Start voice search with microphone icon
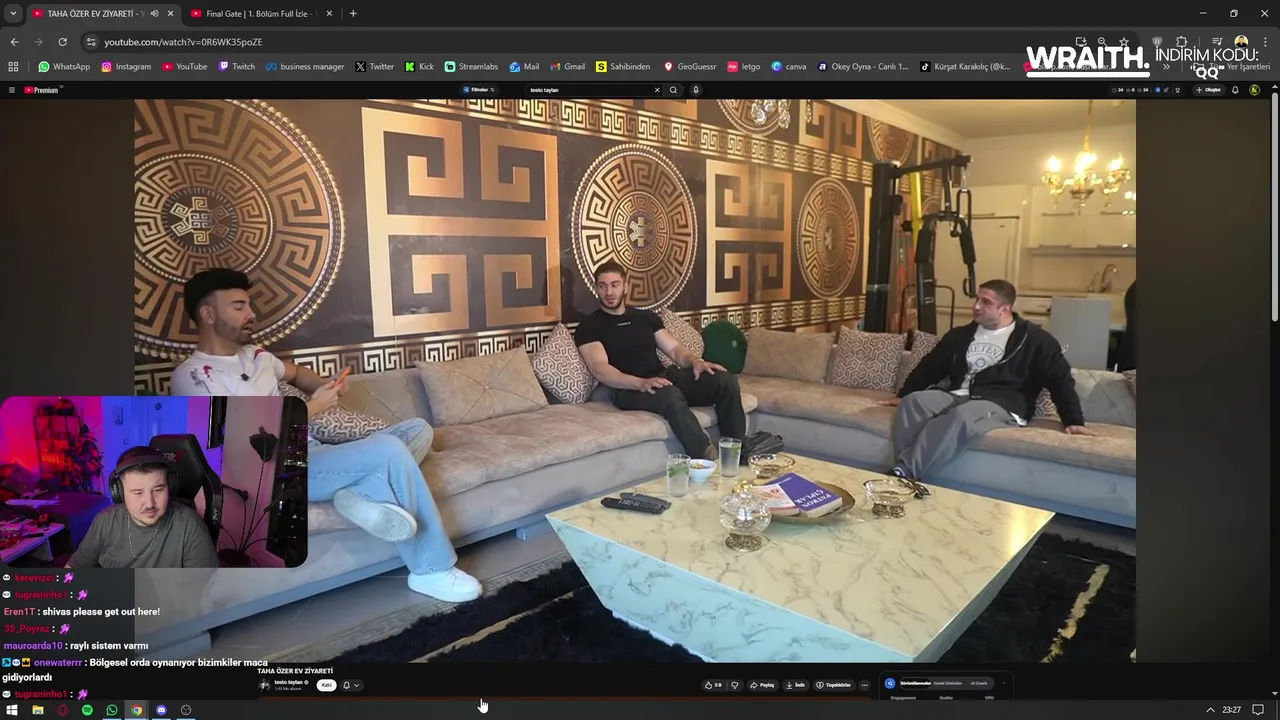The image size is (1280, 720). [696, 90]
